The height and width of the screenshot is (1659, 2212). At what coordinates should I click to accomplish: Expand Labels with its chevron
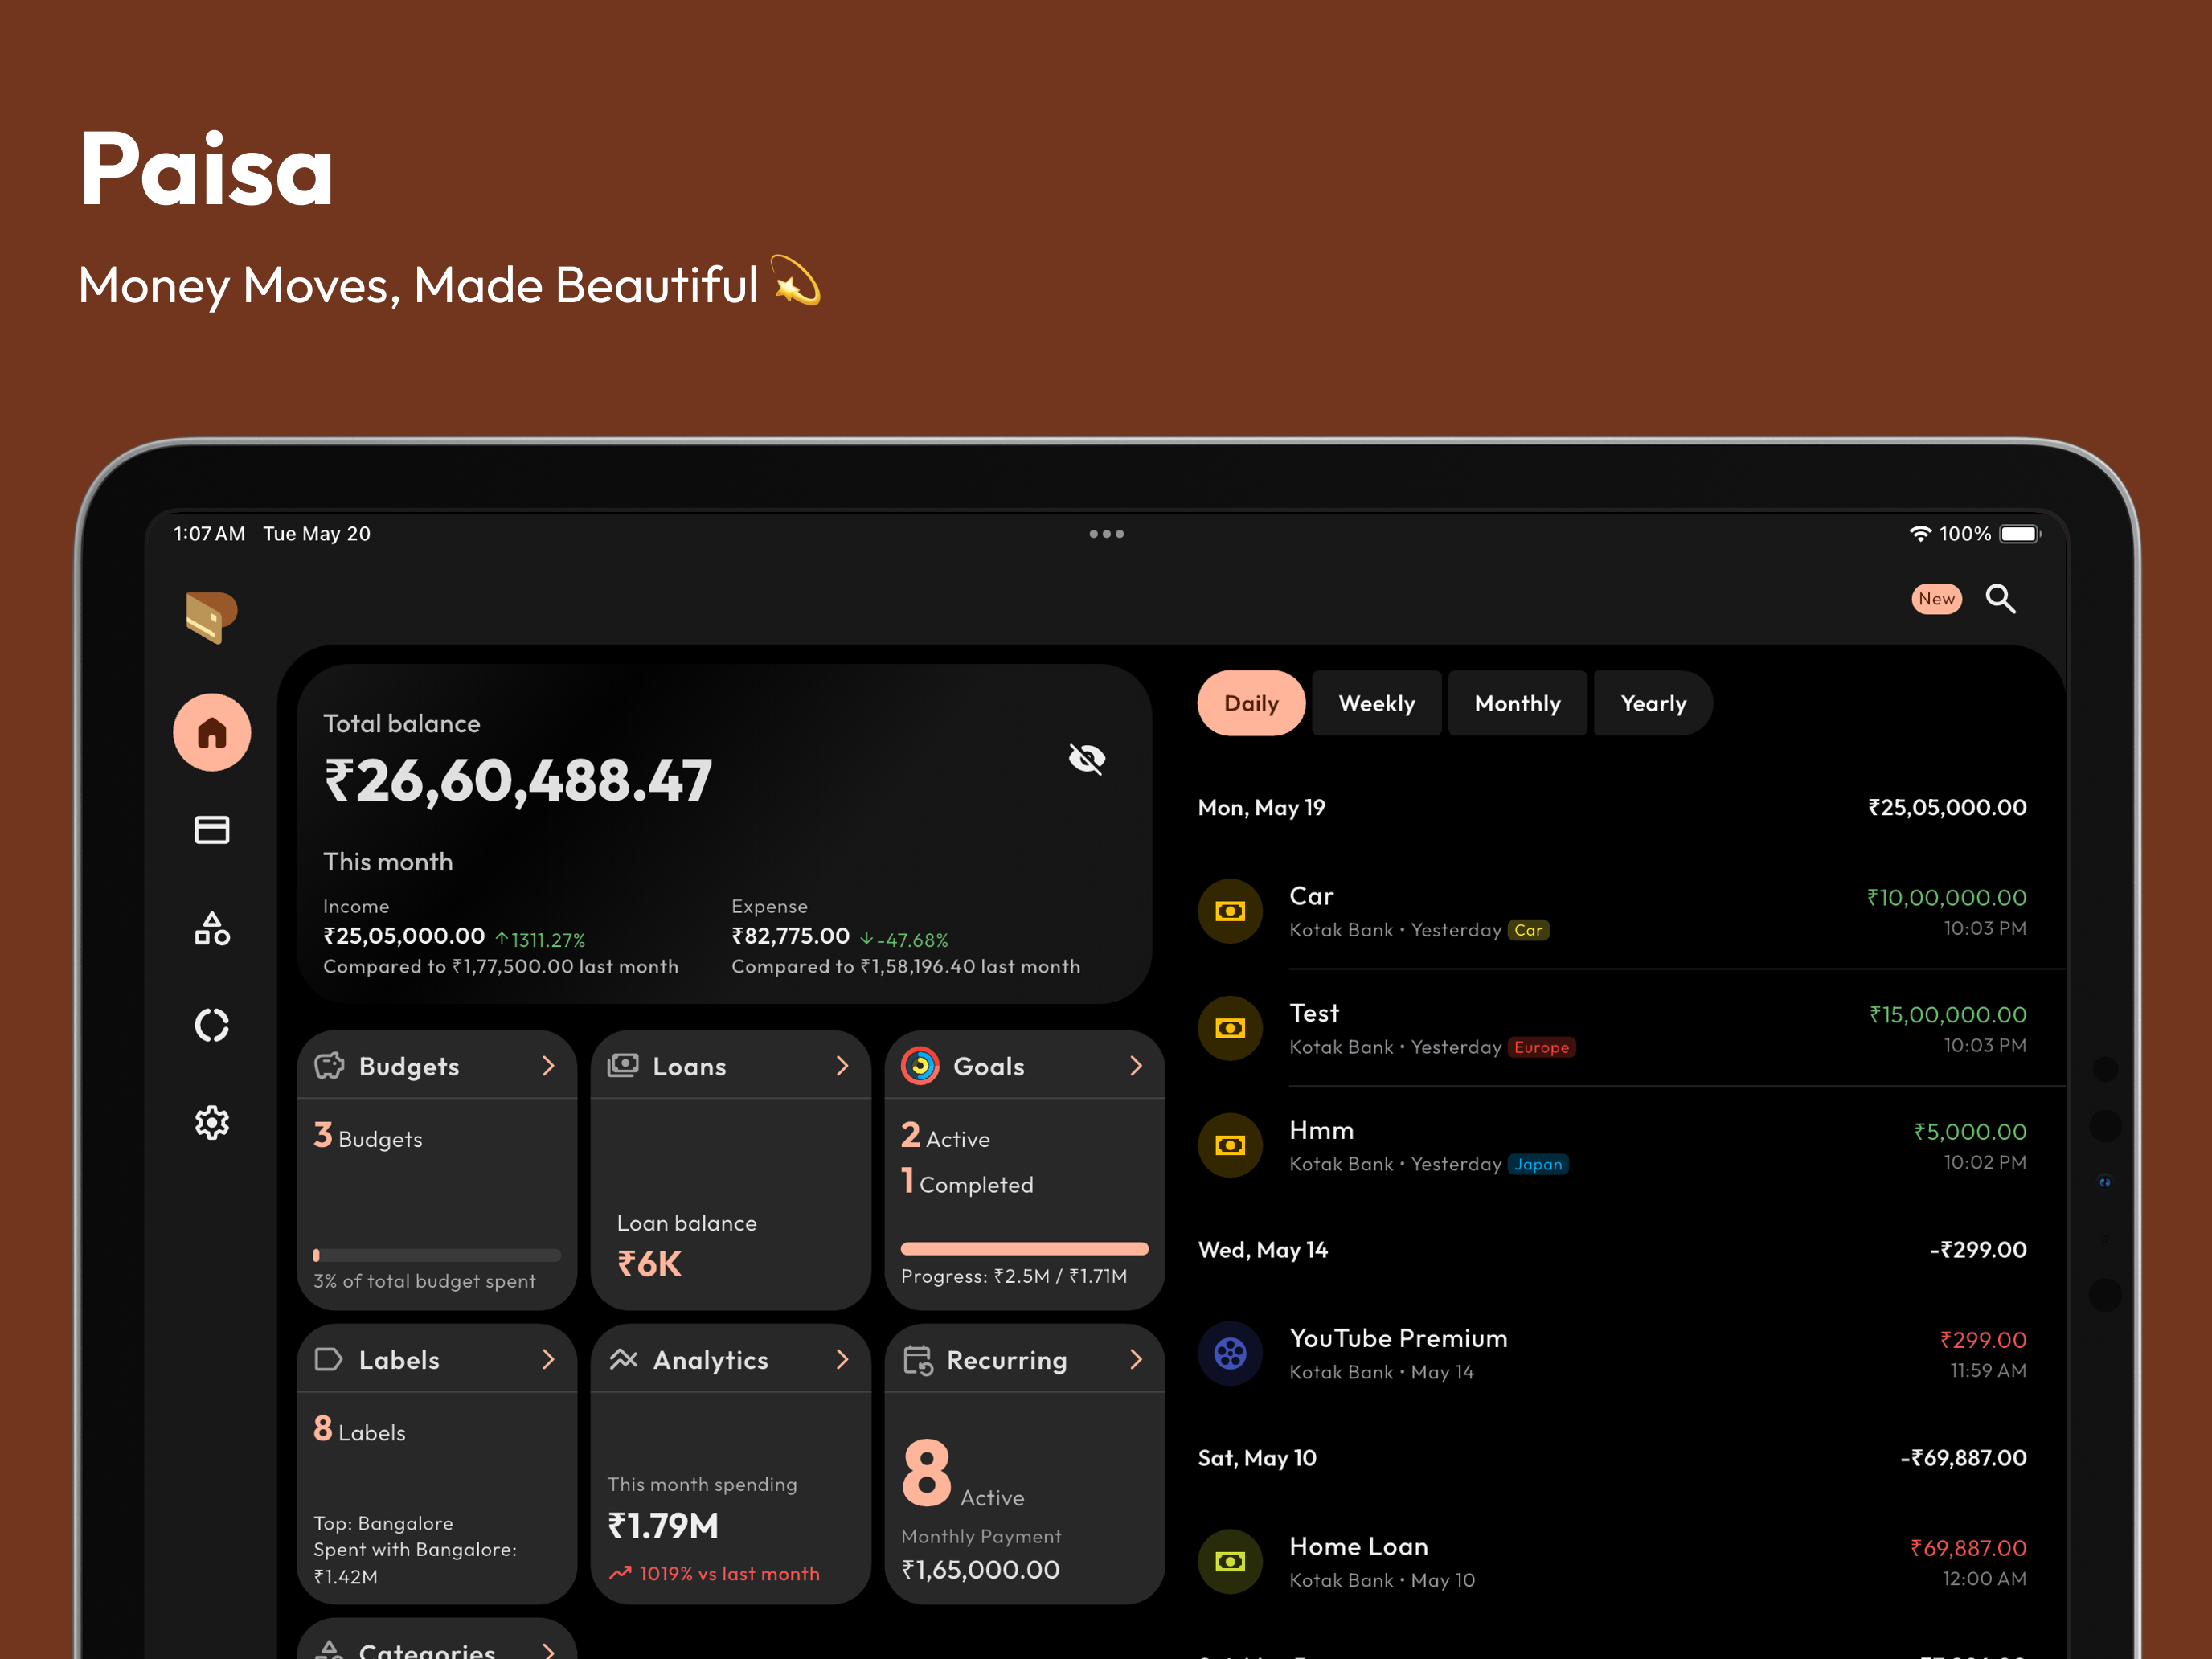coord(548,1359)
